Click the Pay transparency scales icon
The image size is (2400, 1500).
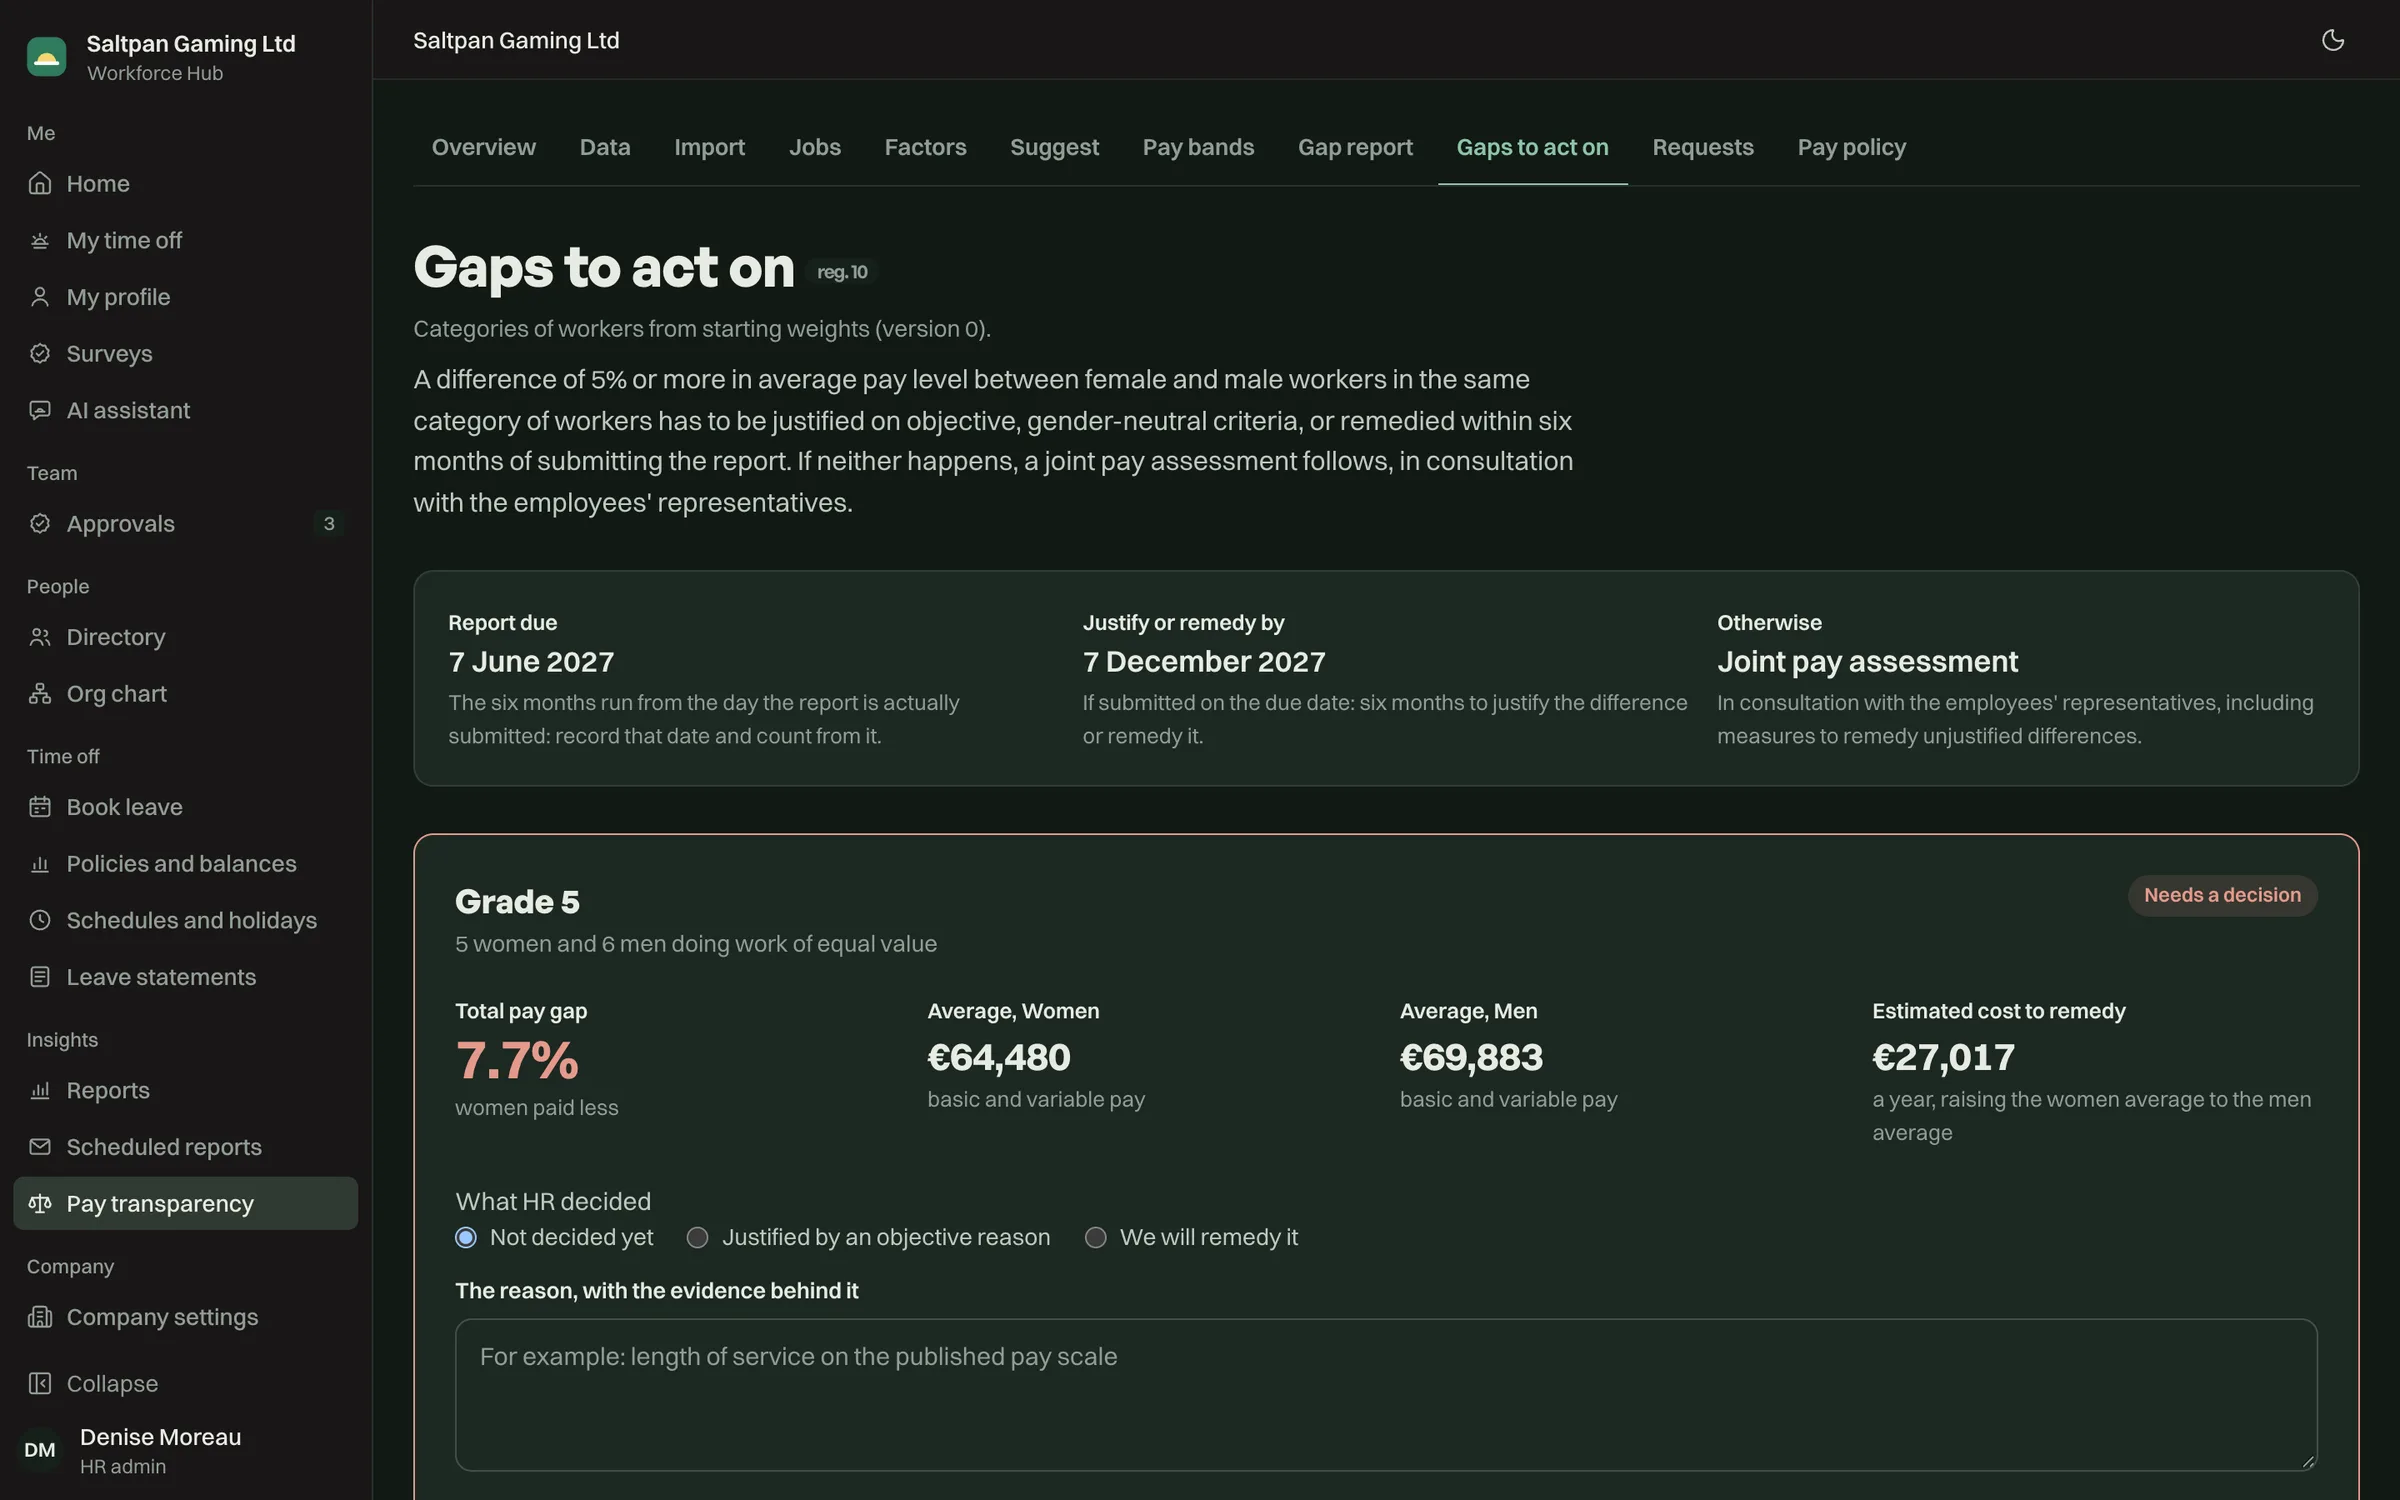[40, 1204]
